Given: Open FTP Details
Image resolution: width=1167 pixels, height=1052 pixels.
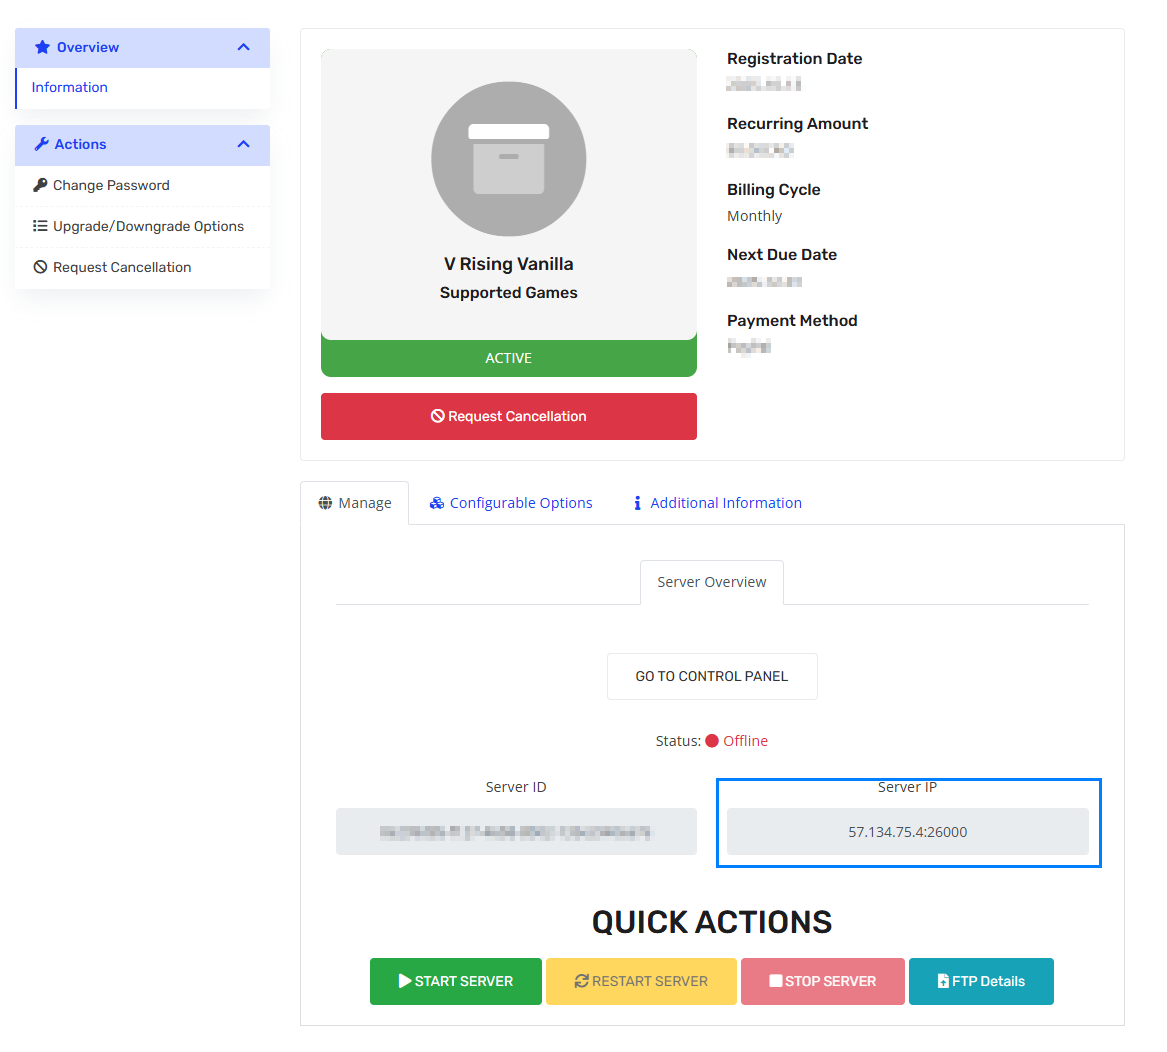Looking at the screenshot, I should pyautogui.click(x=980, y=981).
